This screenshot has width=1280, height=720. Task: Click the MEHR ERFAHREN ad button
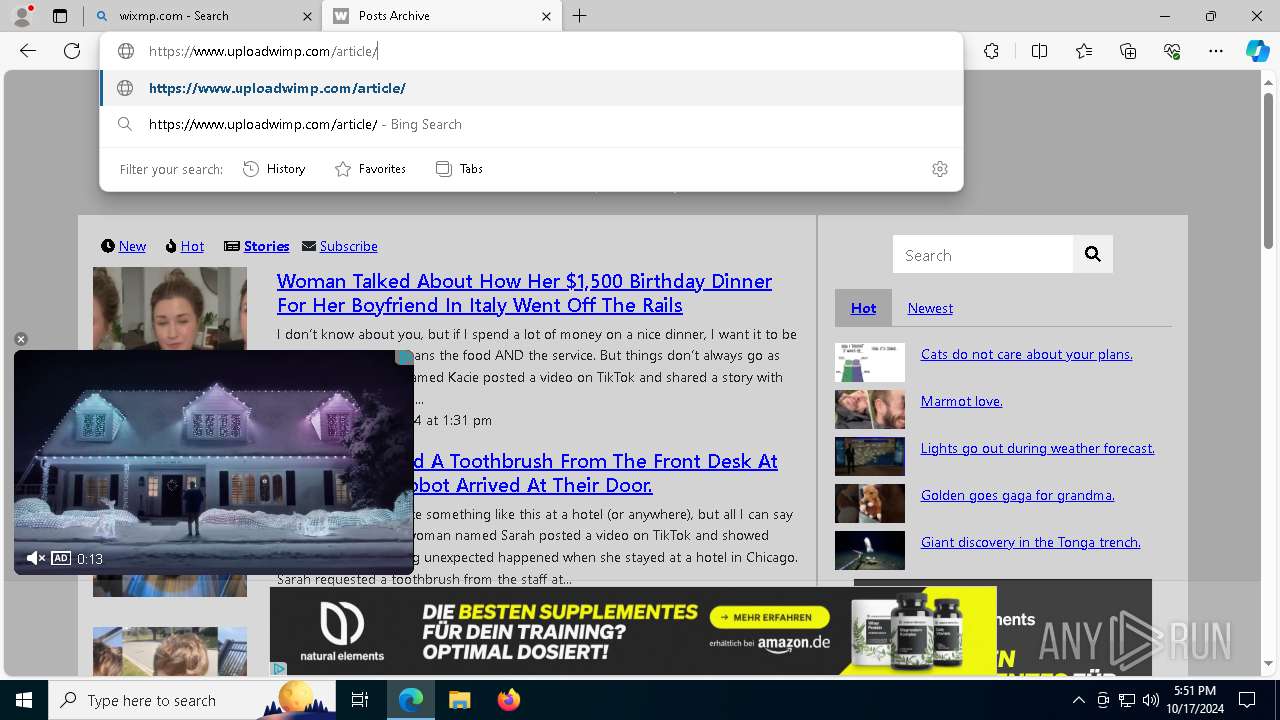click(x=768, y=617)
